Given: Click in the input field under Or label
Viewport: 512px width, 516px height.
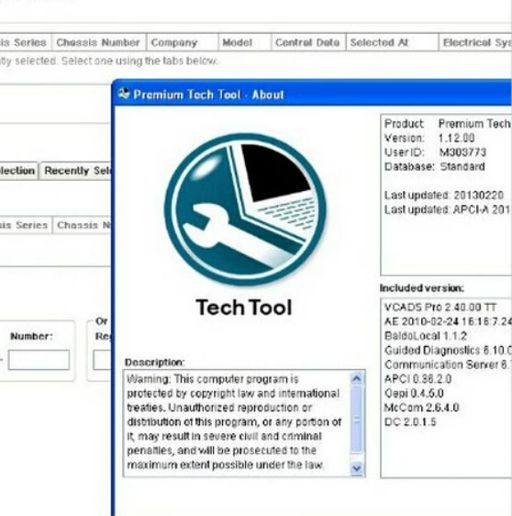Looking at the screenshot, I should (102, 360).
